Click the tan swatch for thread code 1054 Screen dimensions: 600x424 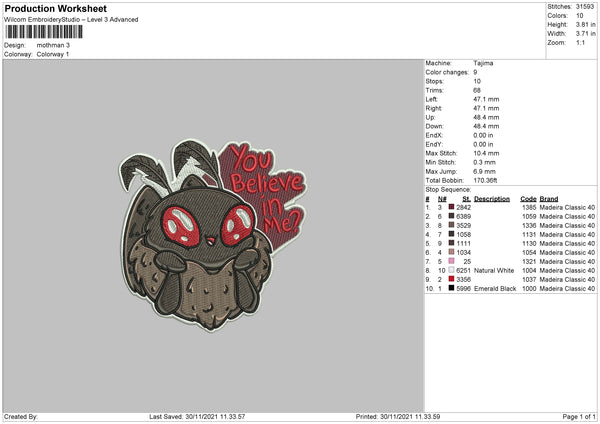[452, 252]
